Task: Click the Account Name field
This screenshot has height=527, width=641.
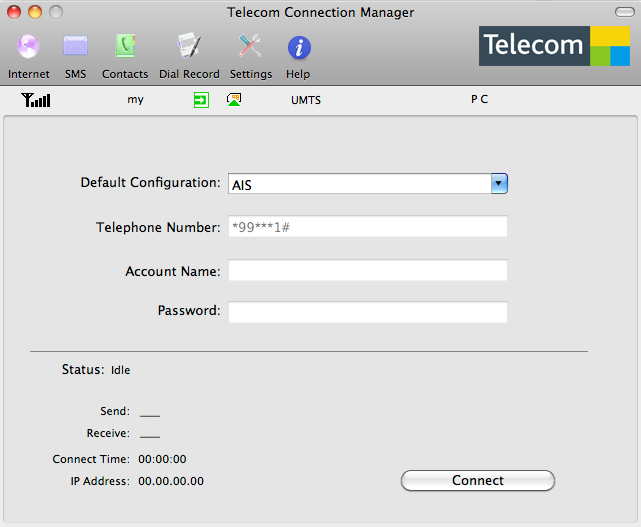Action: pos(368,270)
